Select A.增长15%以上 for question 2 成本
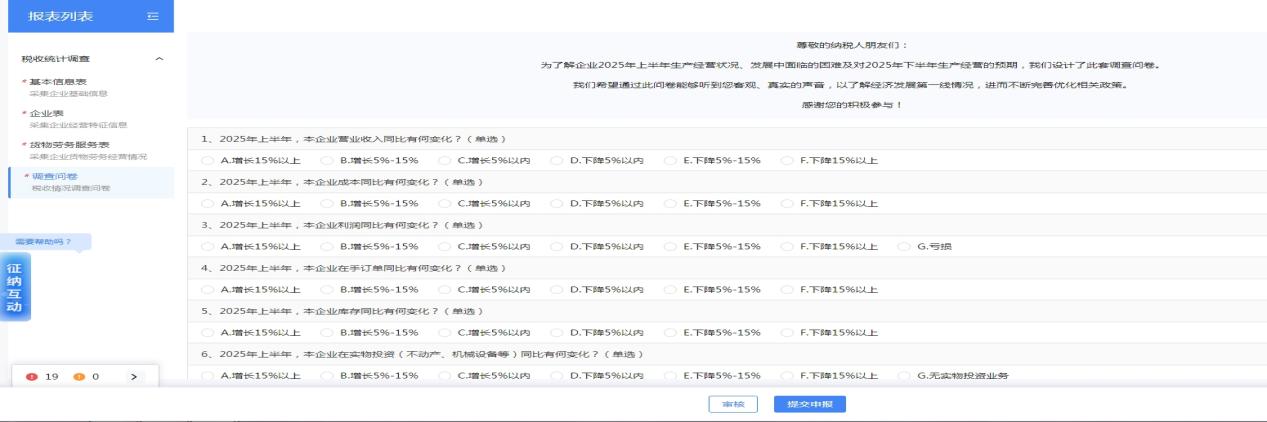 coord(206,203)
